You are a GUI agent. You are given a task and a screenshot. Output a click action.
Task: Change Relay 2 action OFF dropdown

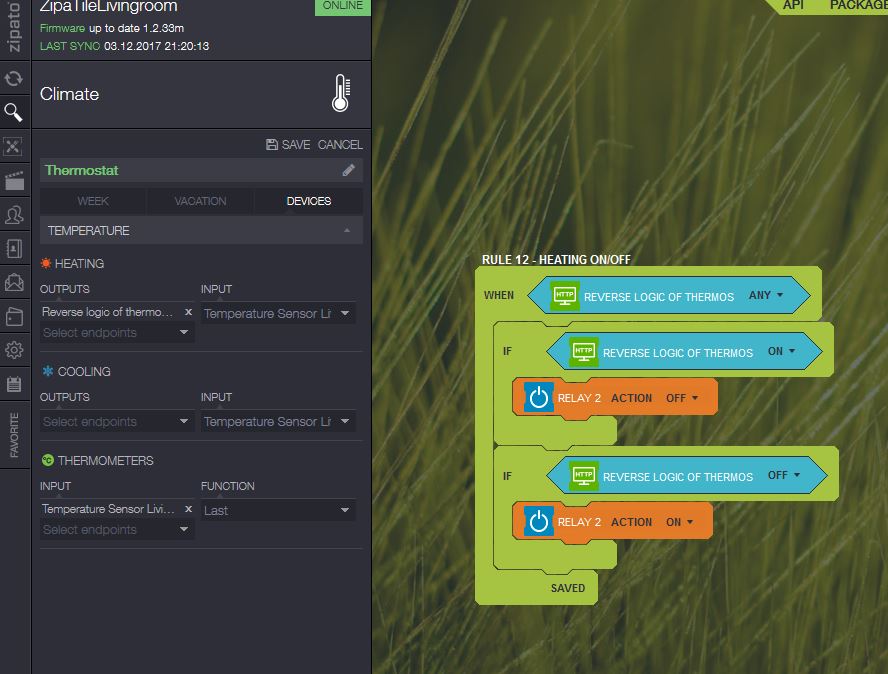[682, 398]
